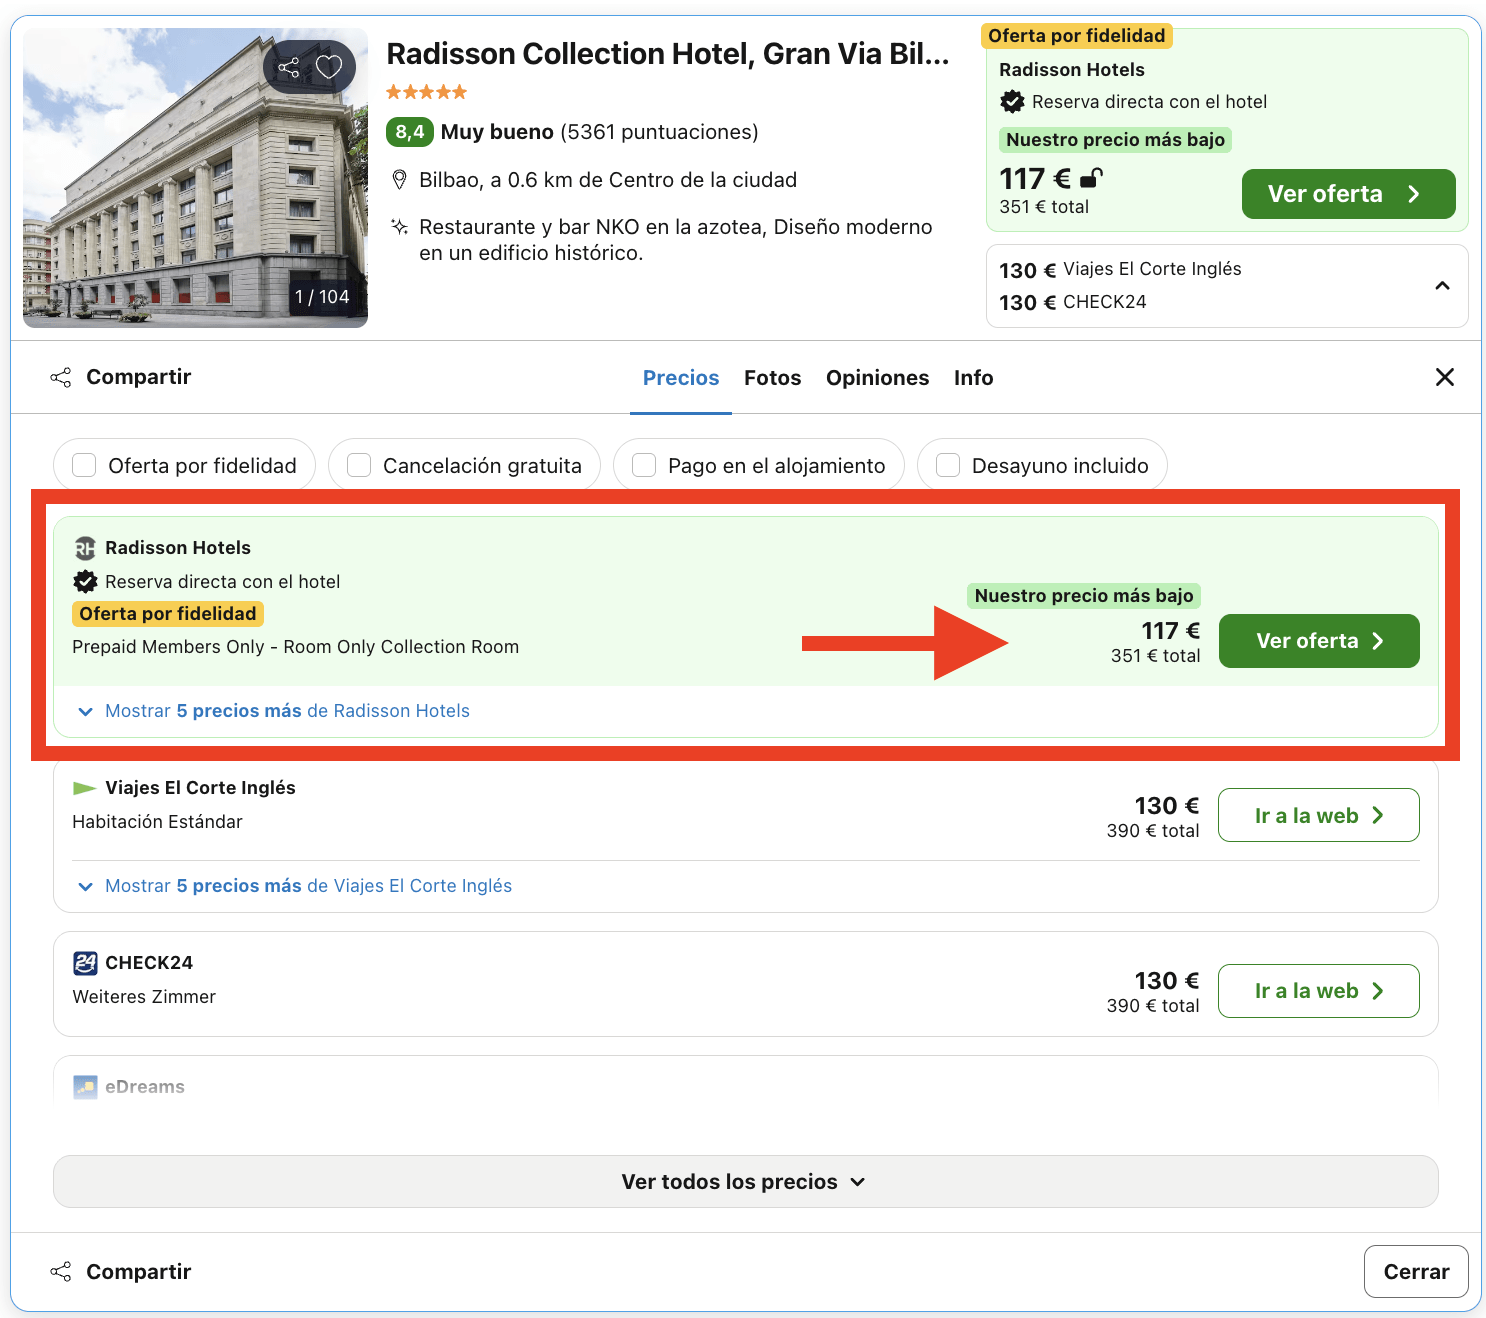Click Ir a la web for CHECK24
The height and width of the screenshot is (1318, 1486).
[1318, 990]
